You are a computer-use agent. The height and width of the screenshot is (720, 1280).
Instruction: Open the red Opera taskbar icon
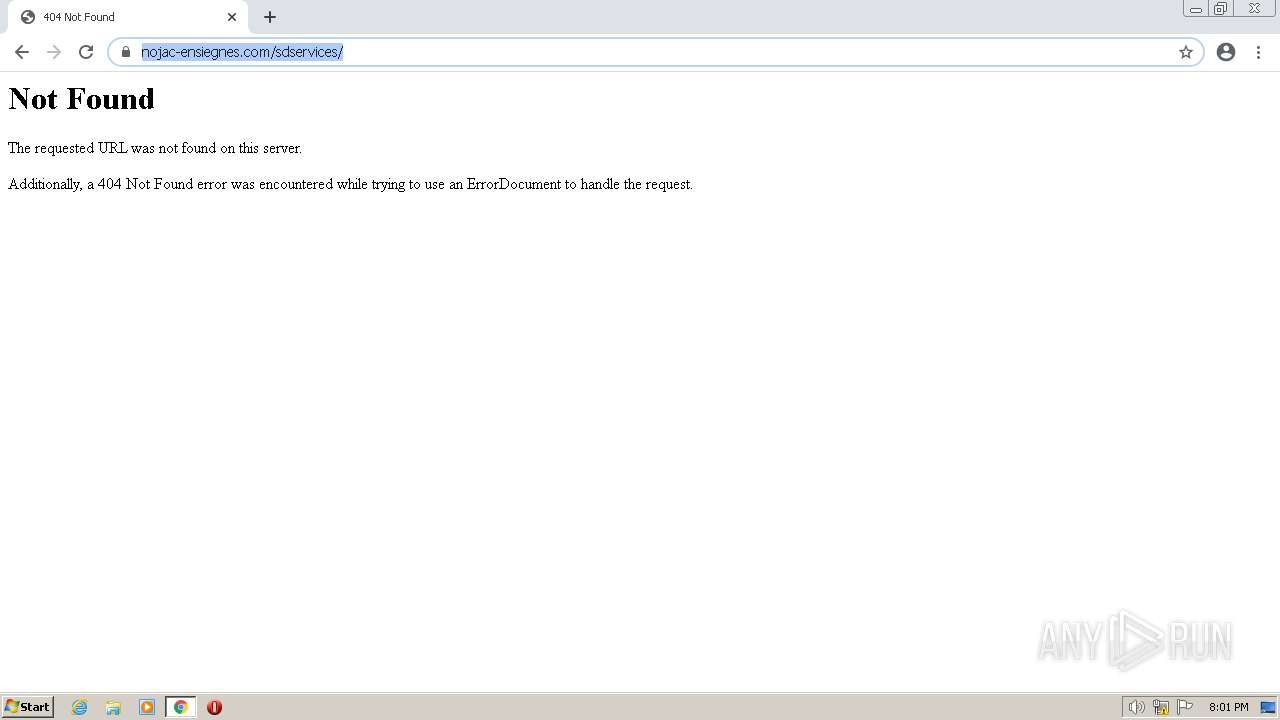[x=214, y=707]
